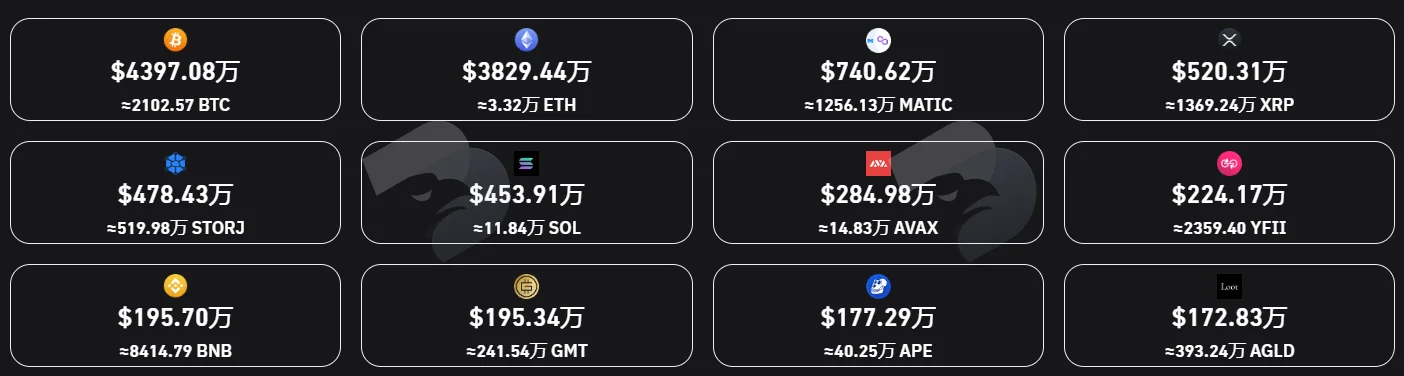Click the blue APE icon
1404x376 pixels.
pos(878,287)
